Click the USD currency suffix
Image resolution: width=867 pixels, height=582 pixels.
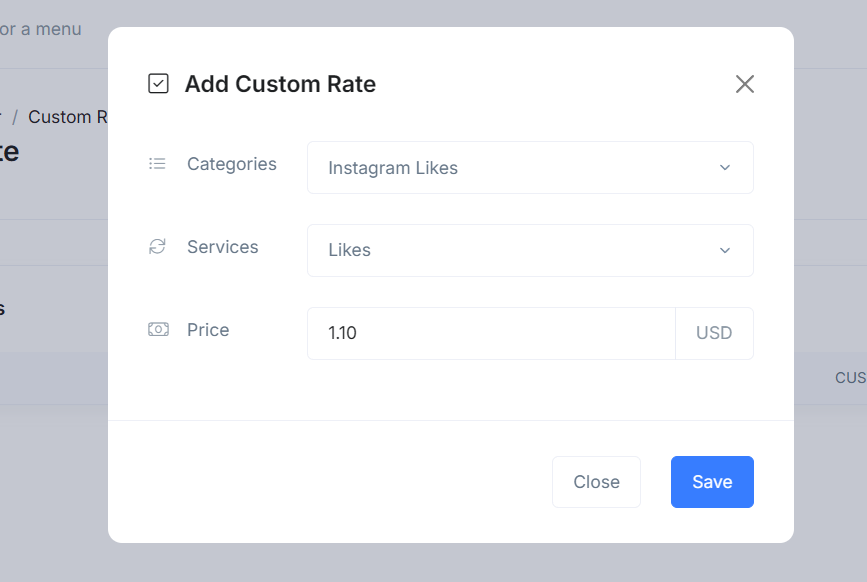(714, 333)
